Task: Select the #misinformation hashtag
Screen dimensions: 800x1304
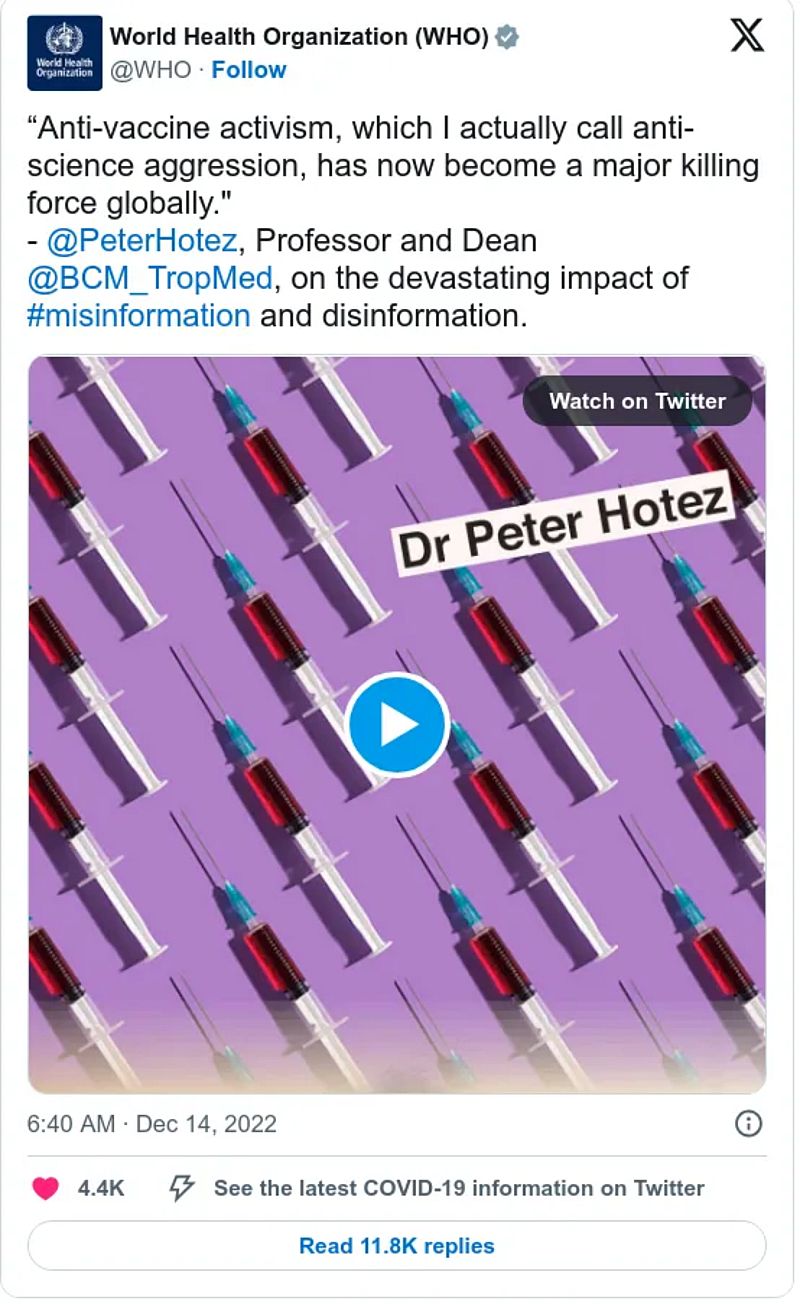Action: (x=139, y=315)
